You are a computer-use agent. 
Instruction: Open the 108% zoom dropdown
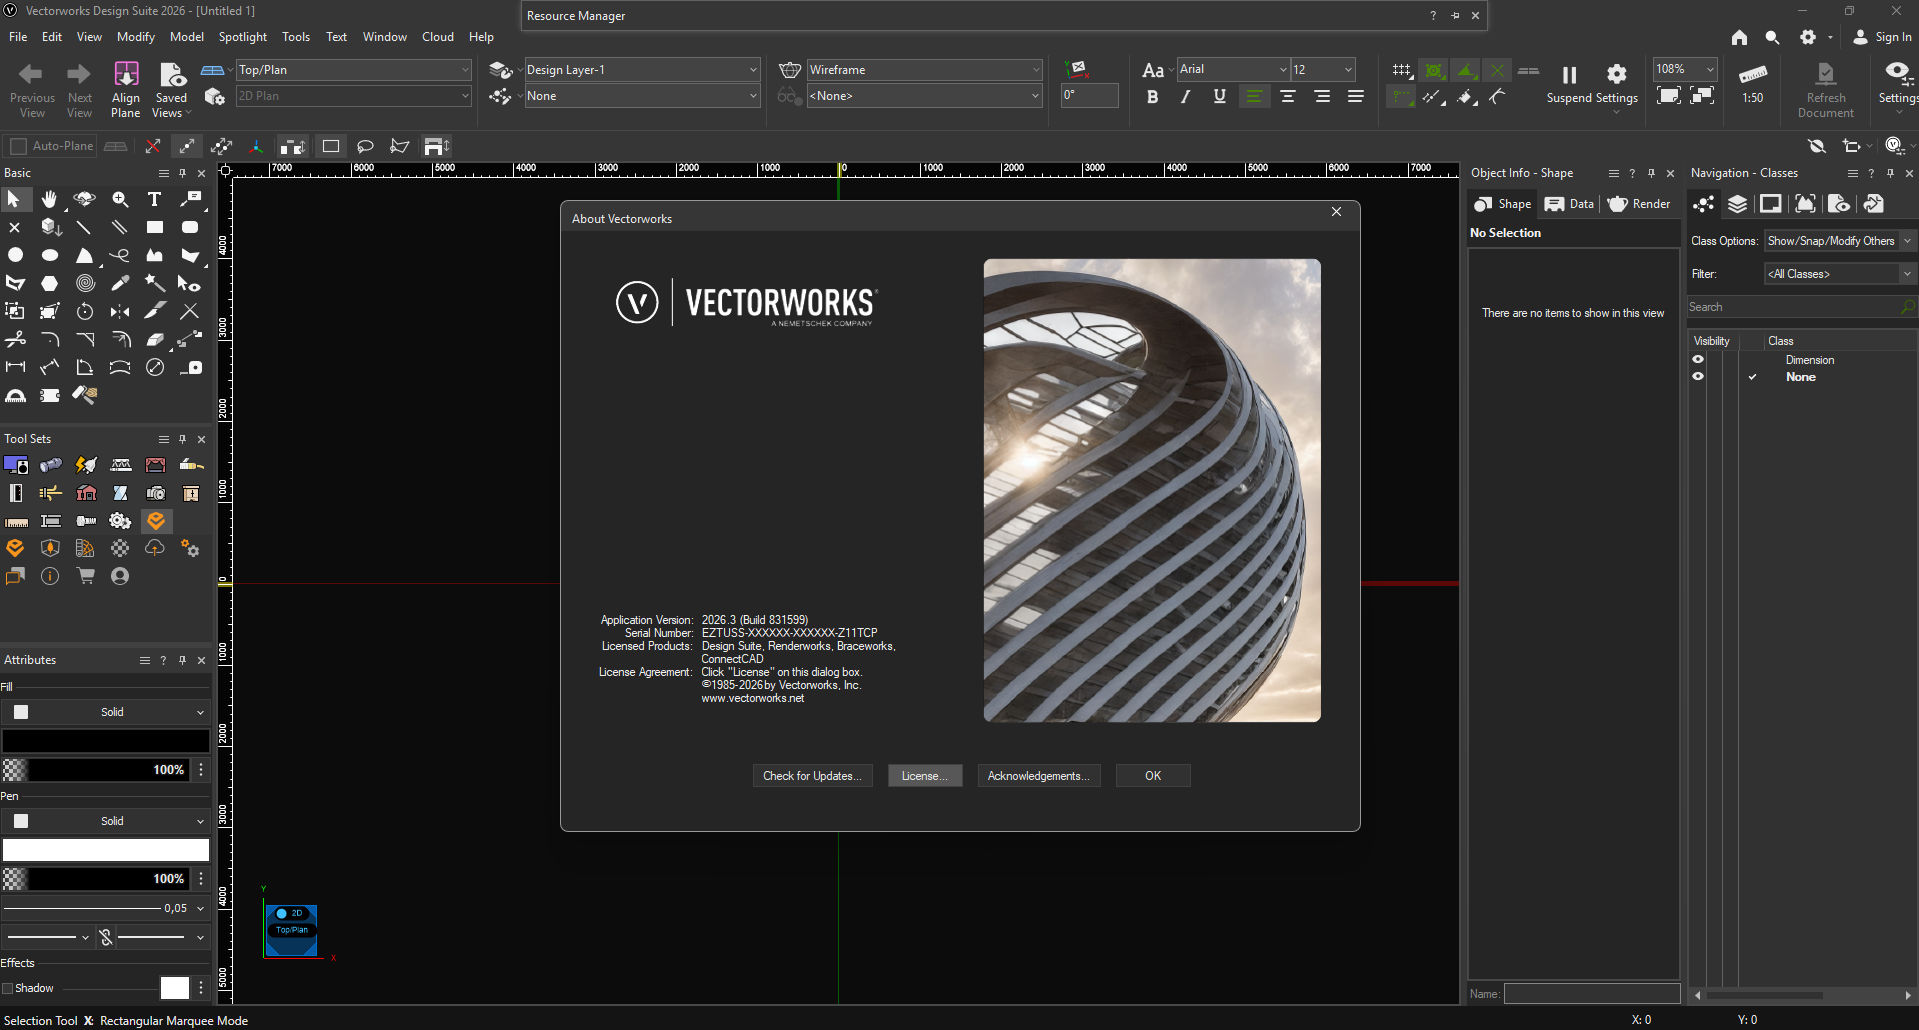click(1685, 69)
